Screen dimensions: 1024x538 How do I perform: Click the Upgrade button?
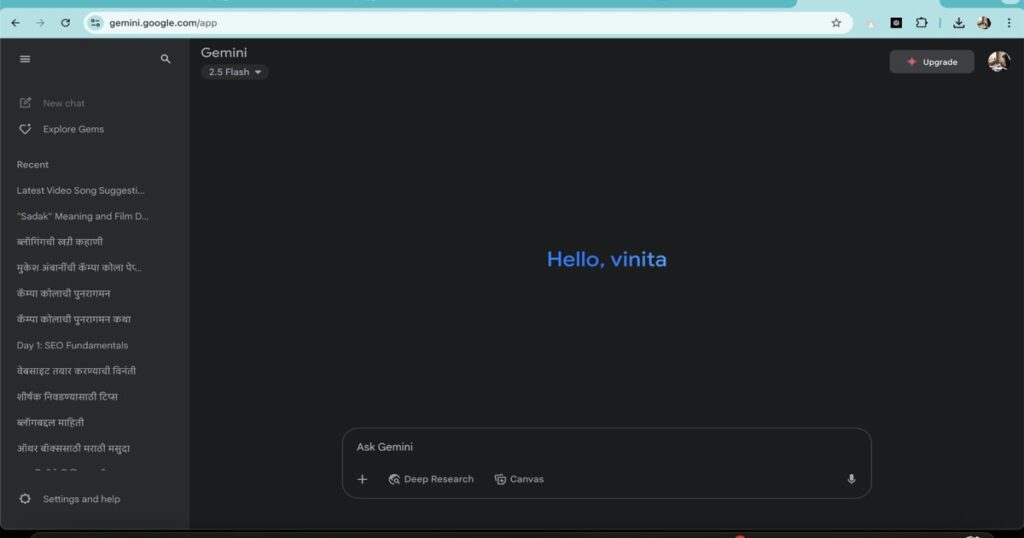tap(931, 62)
